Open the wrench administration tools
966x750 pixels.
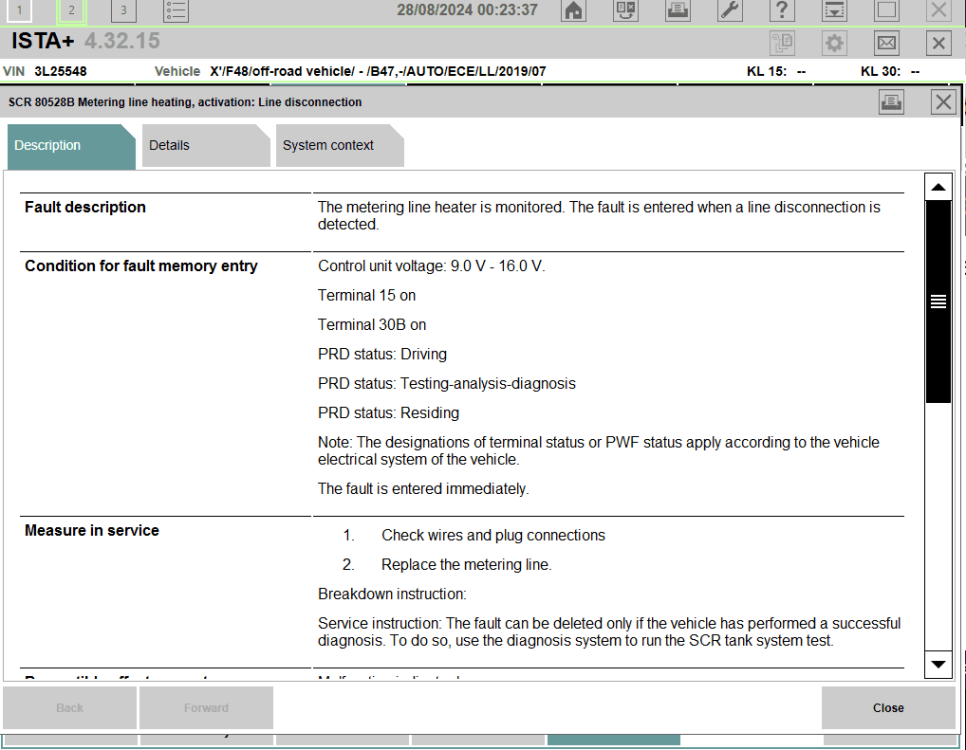point(729,10)
